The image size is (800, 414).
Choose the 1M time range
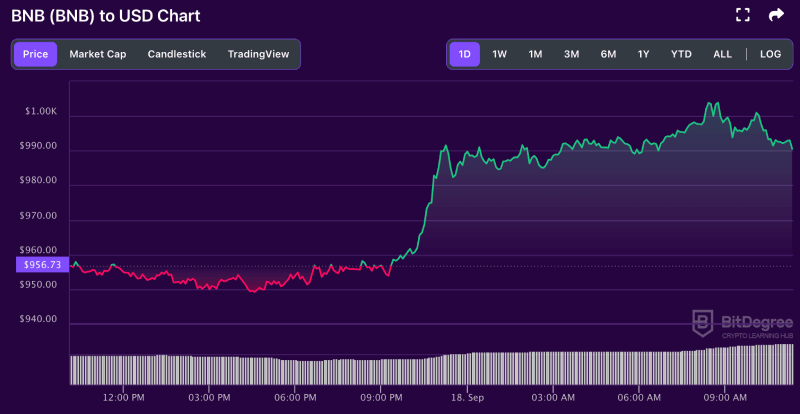point(535,54)
